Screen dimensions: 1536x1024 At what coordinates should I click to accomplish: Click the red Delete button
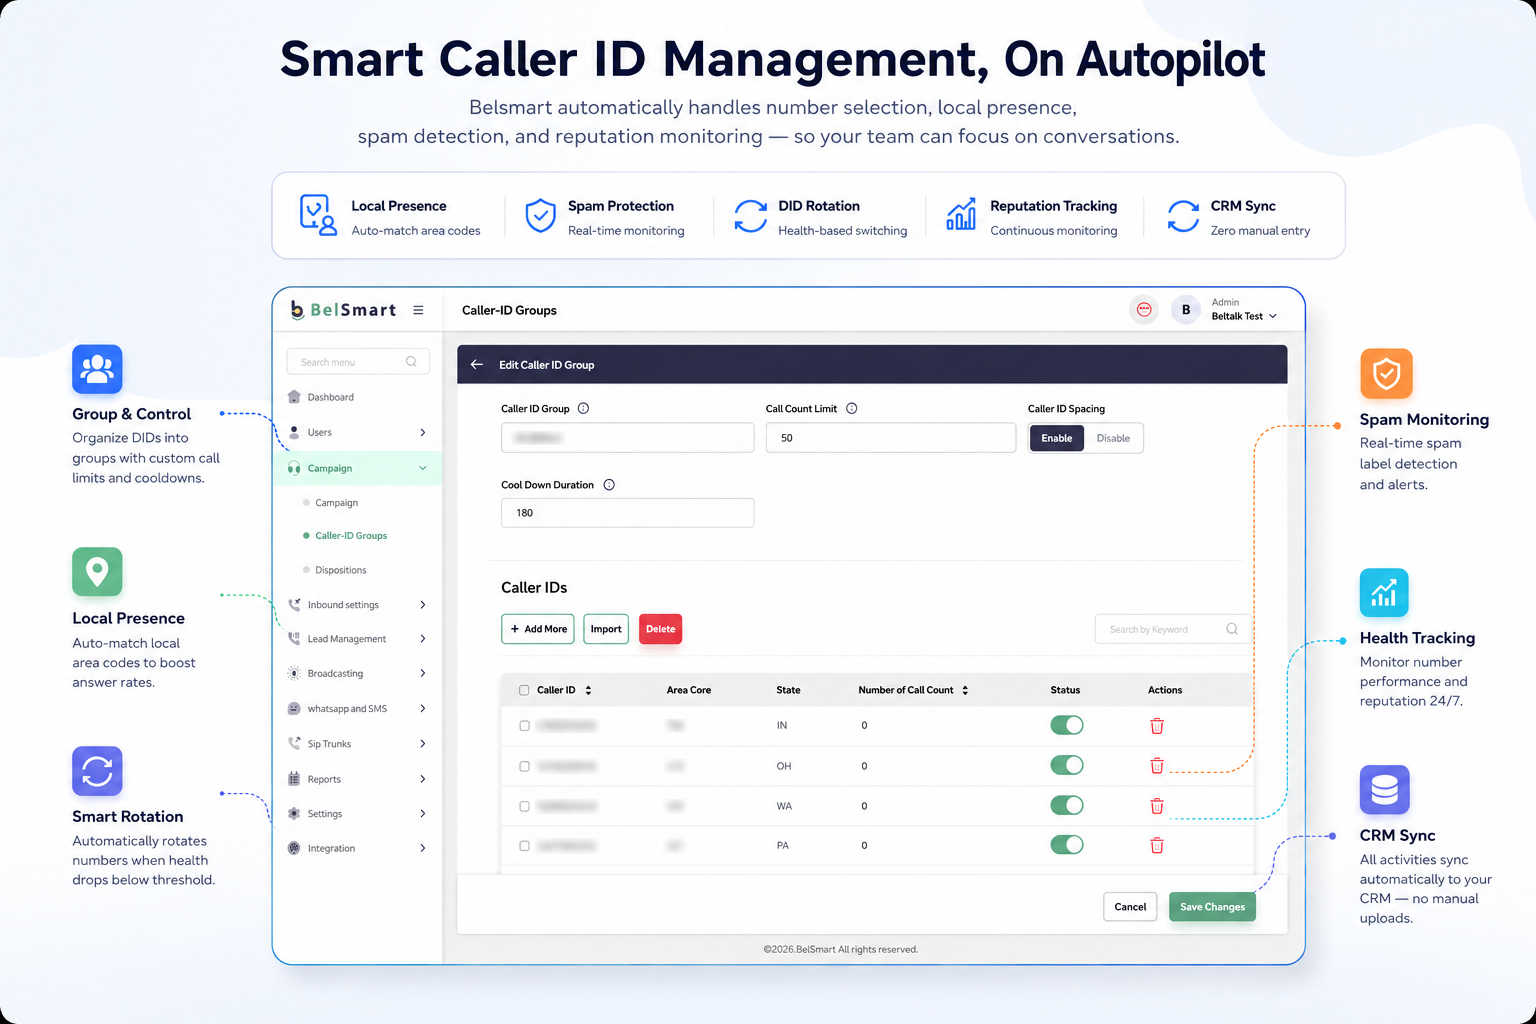pos(660,629)
